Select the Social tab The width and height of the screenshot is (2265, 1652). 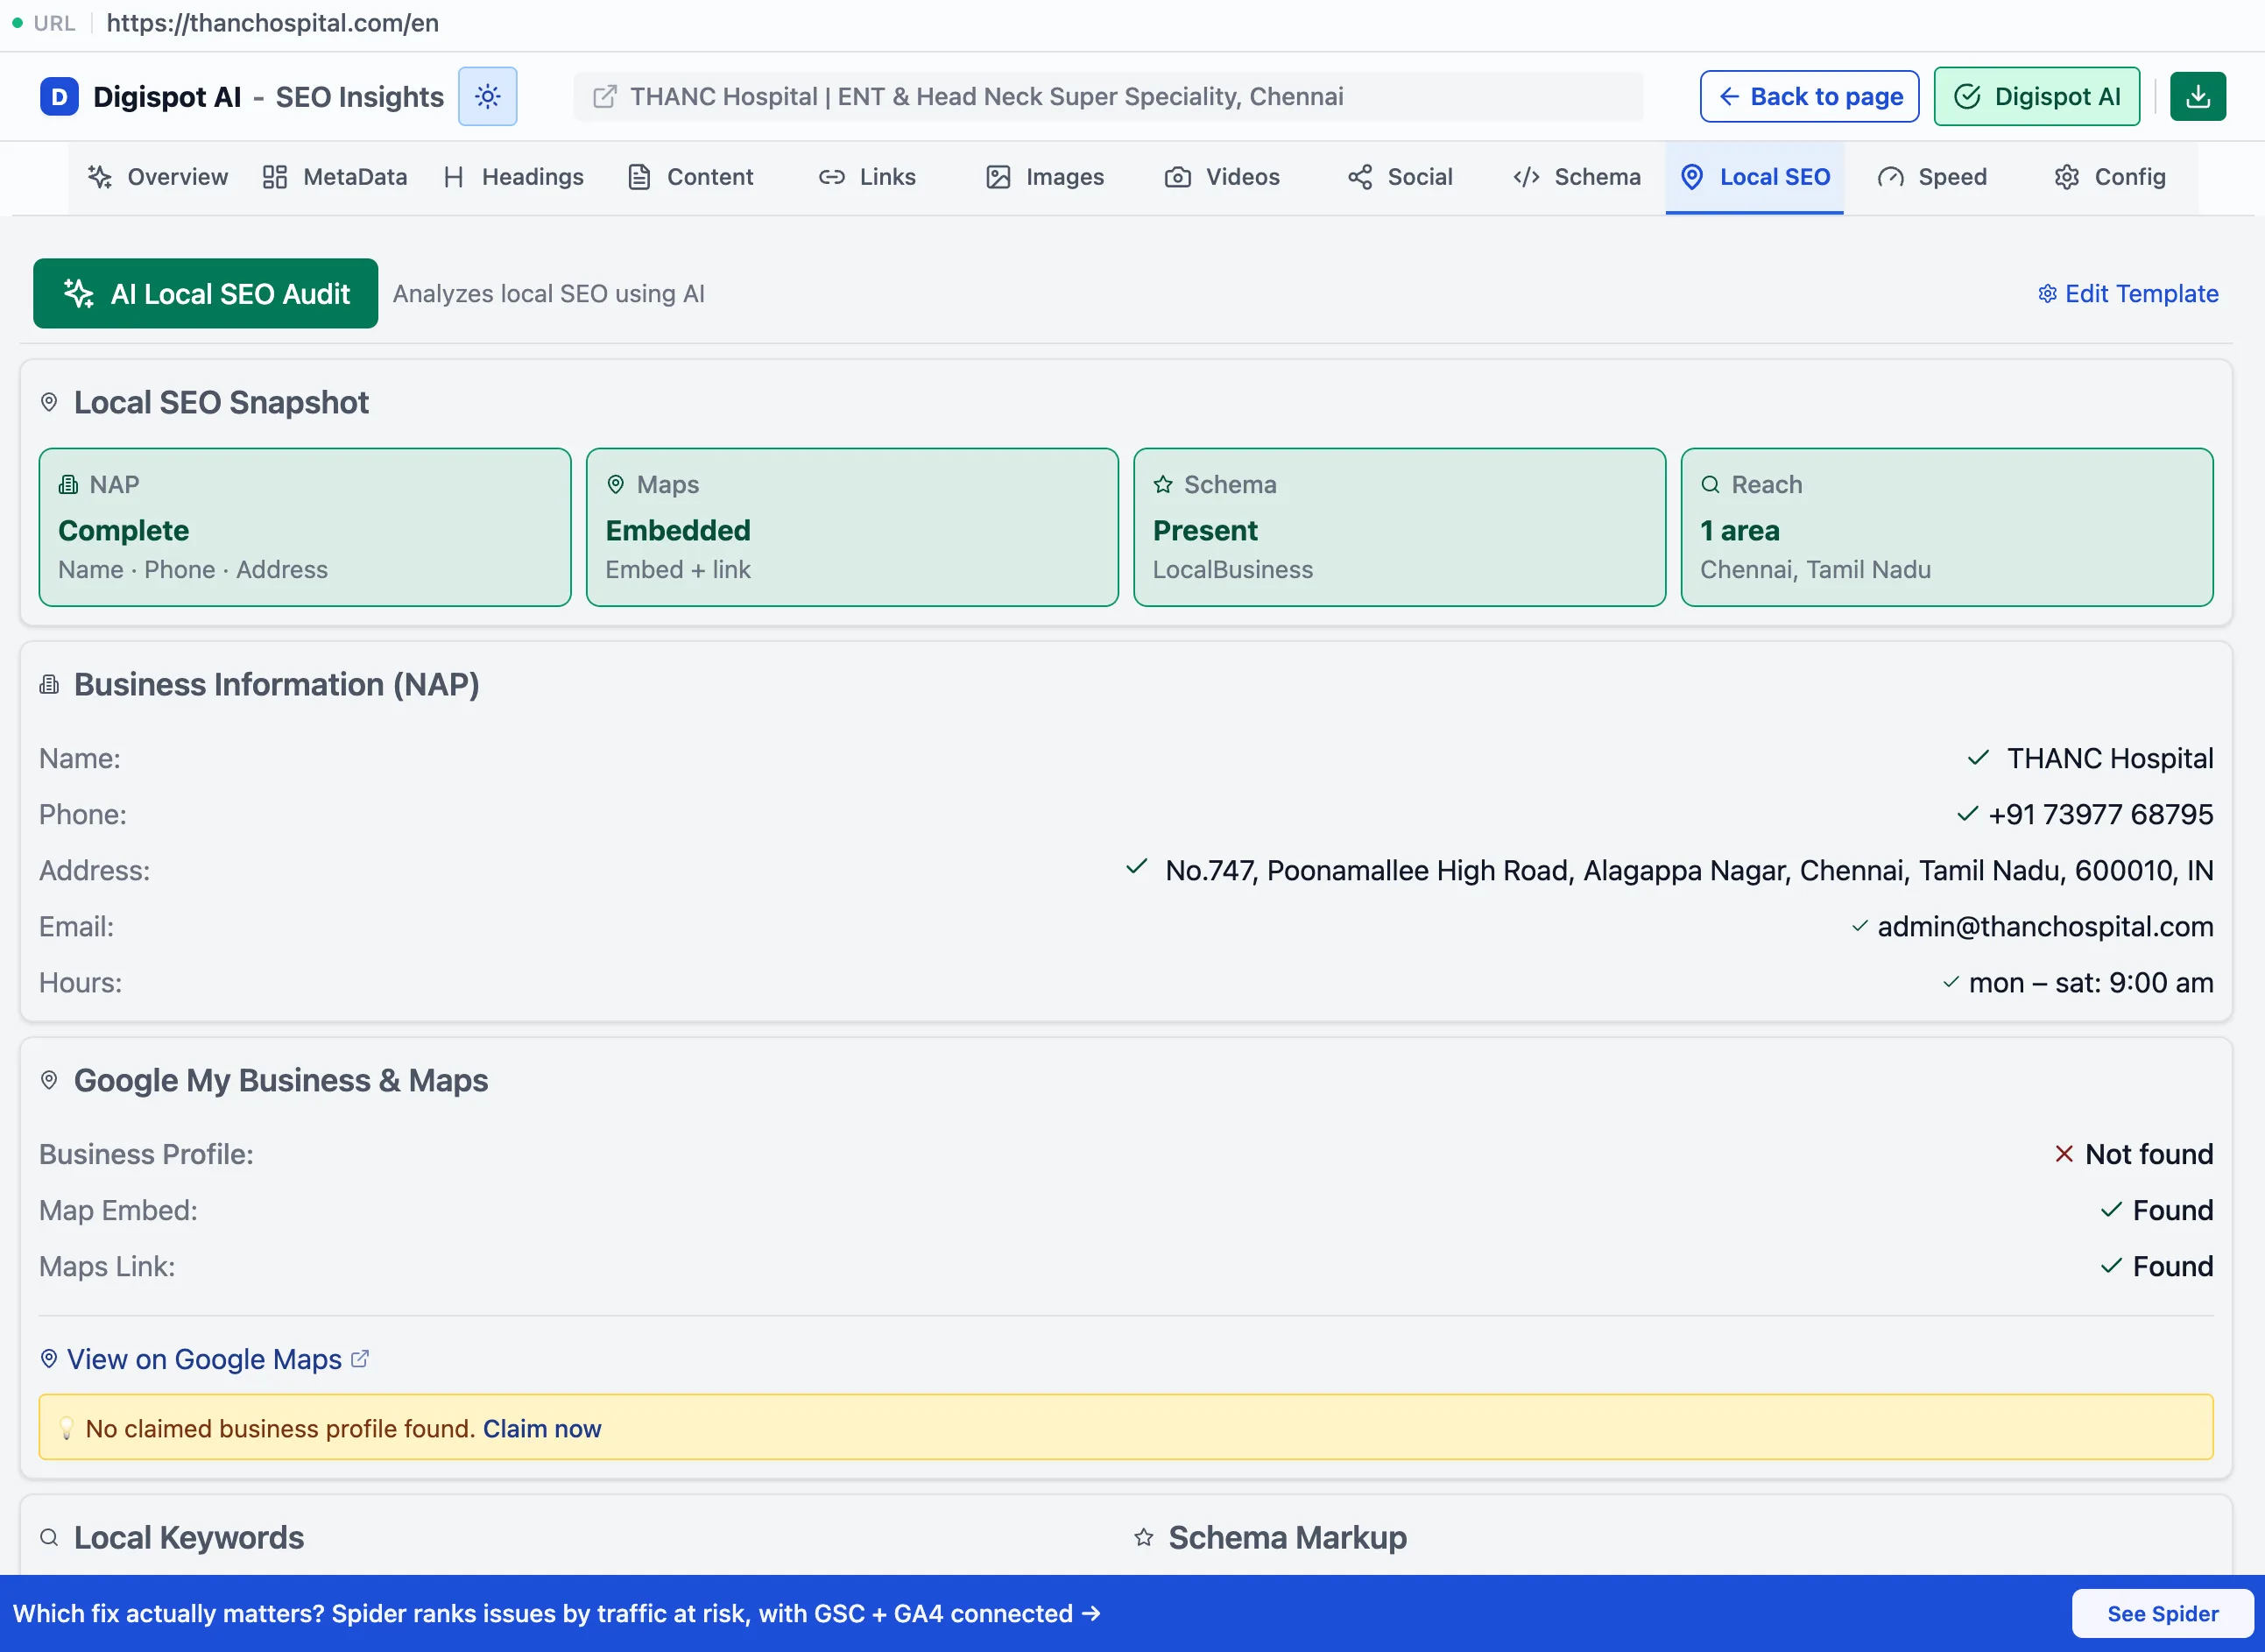1400,177
